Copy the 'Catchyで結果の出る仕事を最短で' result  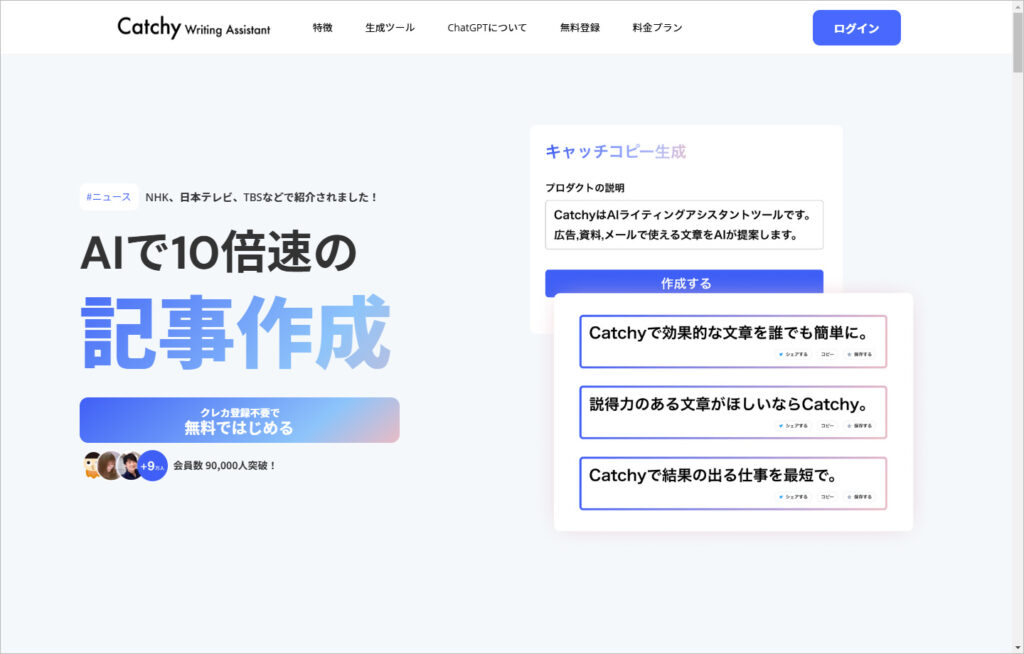point(827,497)
